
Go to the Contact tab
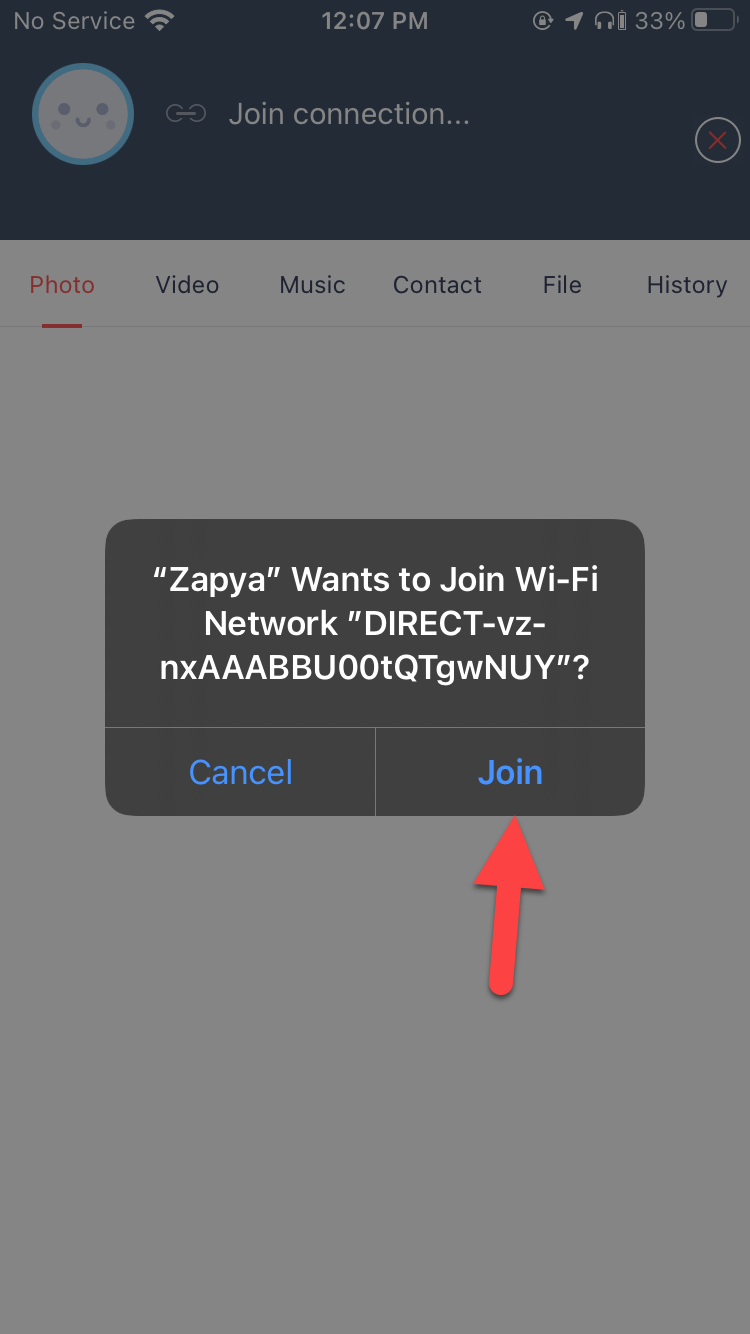437,285
